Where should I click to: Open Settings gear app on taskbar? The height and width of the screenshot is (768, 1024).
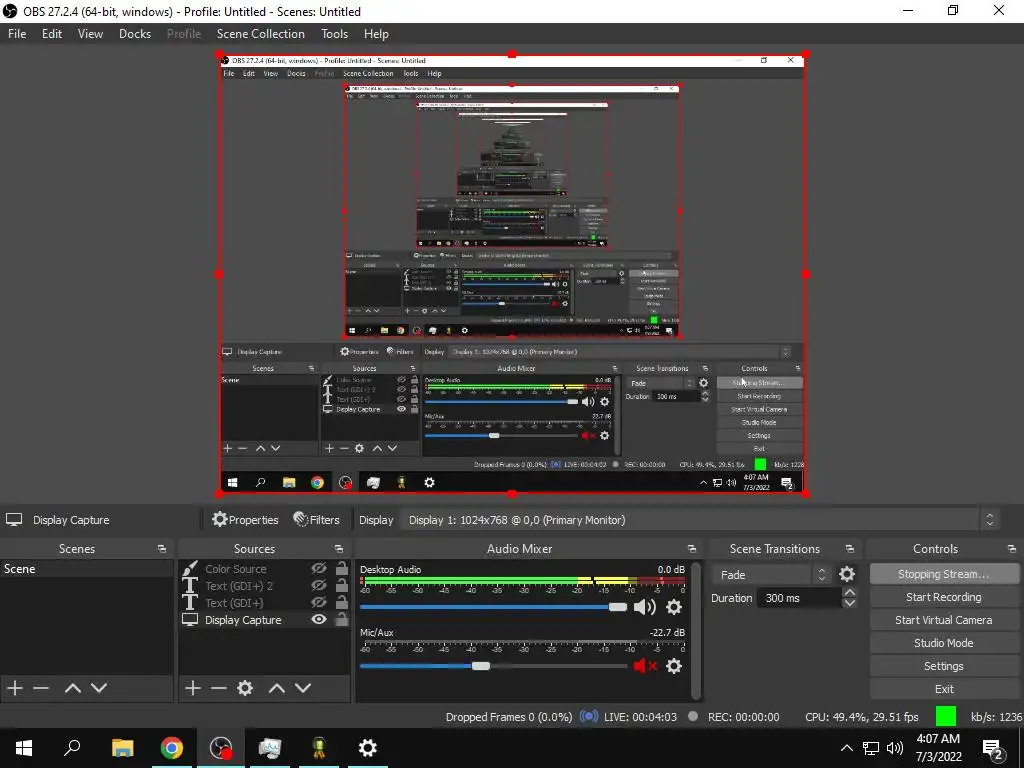368,748
